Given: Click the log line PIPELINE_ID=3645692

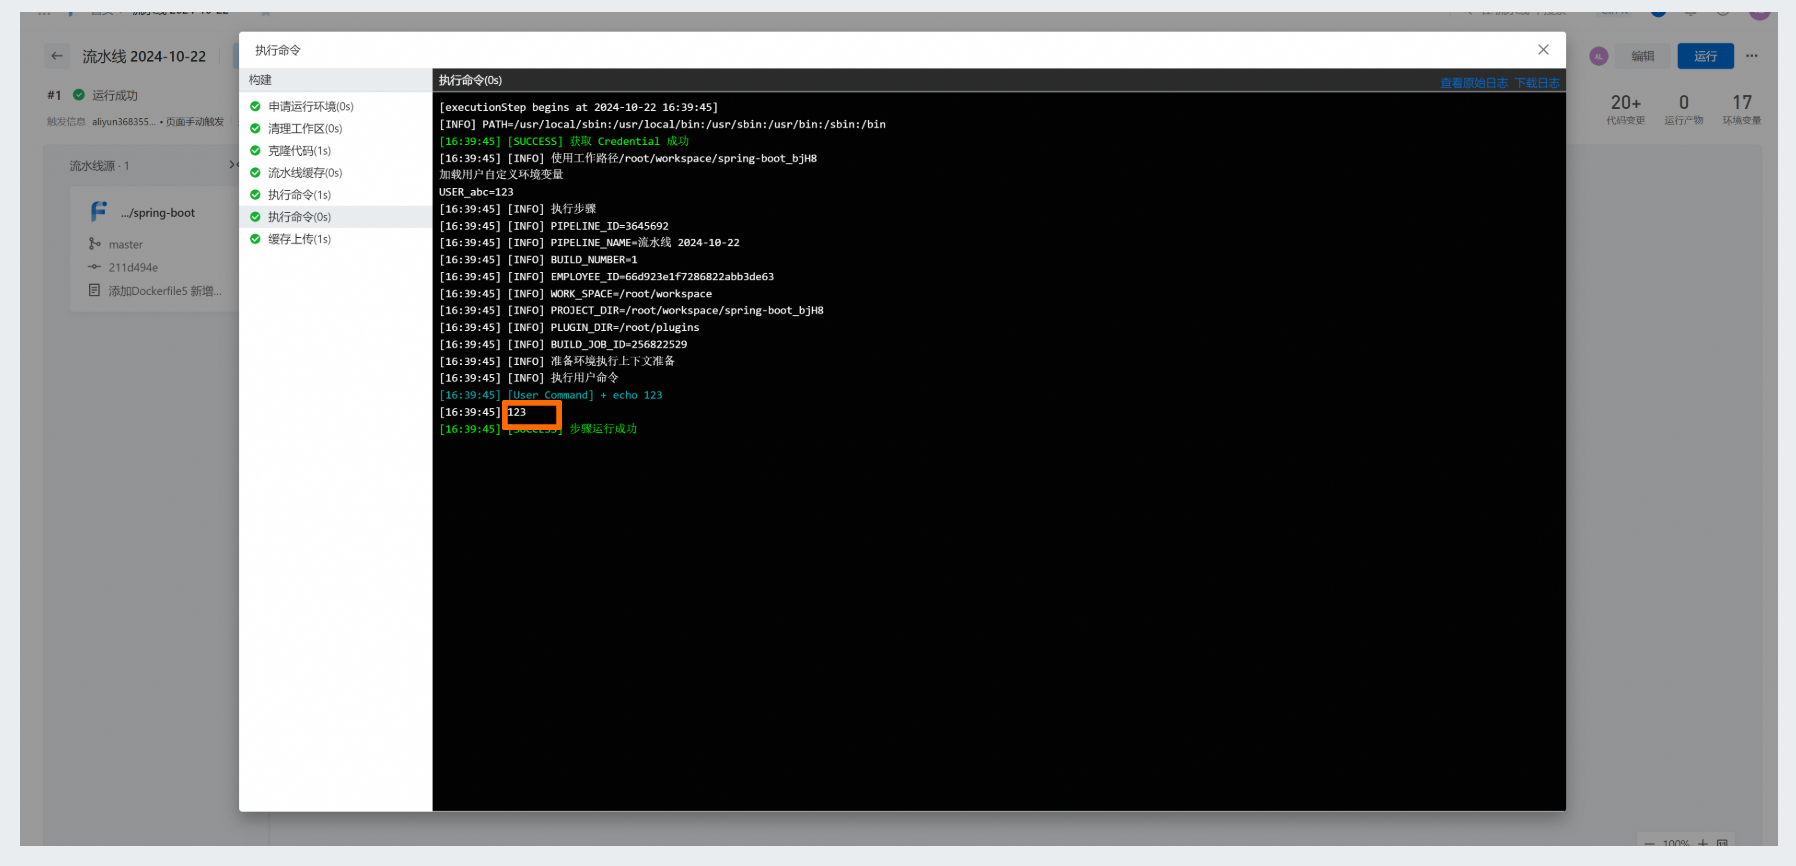Looking at the screenshot, I should pos(554,226).
